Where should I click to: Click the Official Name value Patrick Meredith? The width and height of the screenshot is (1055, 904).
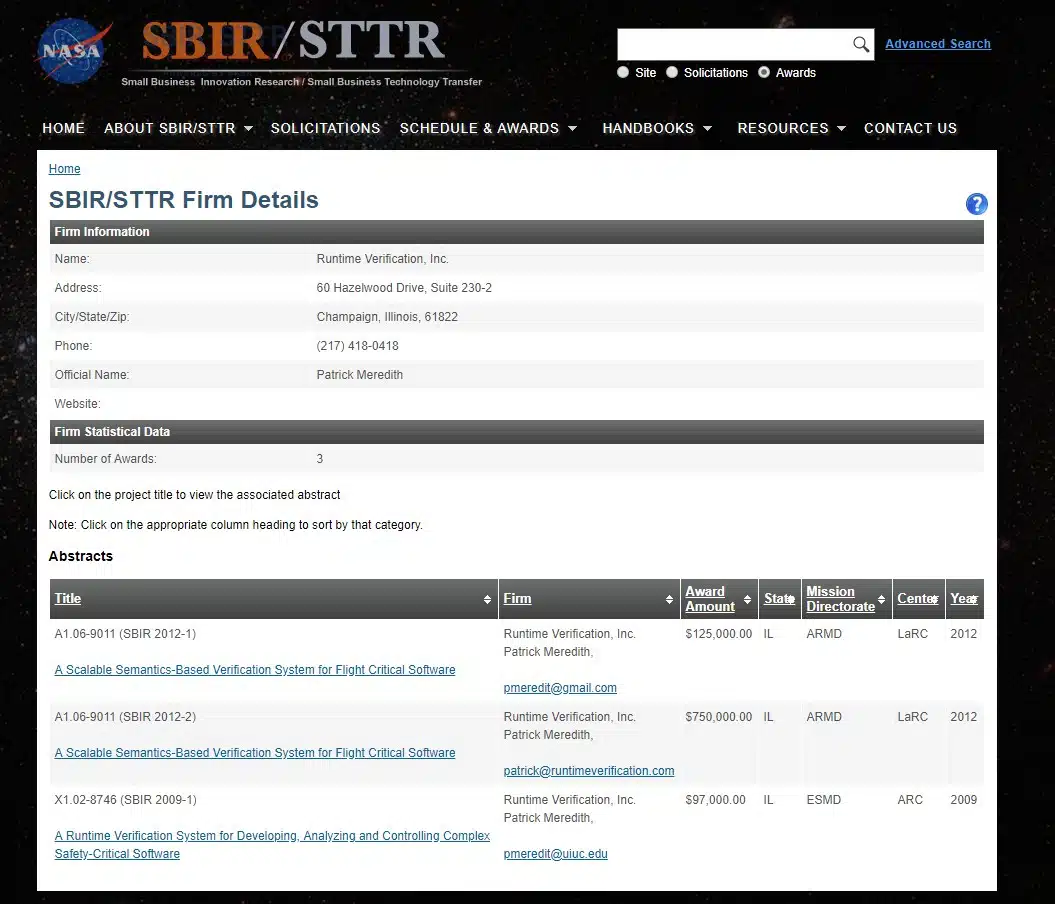click(359, 375)
